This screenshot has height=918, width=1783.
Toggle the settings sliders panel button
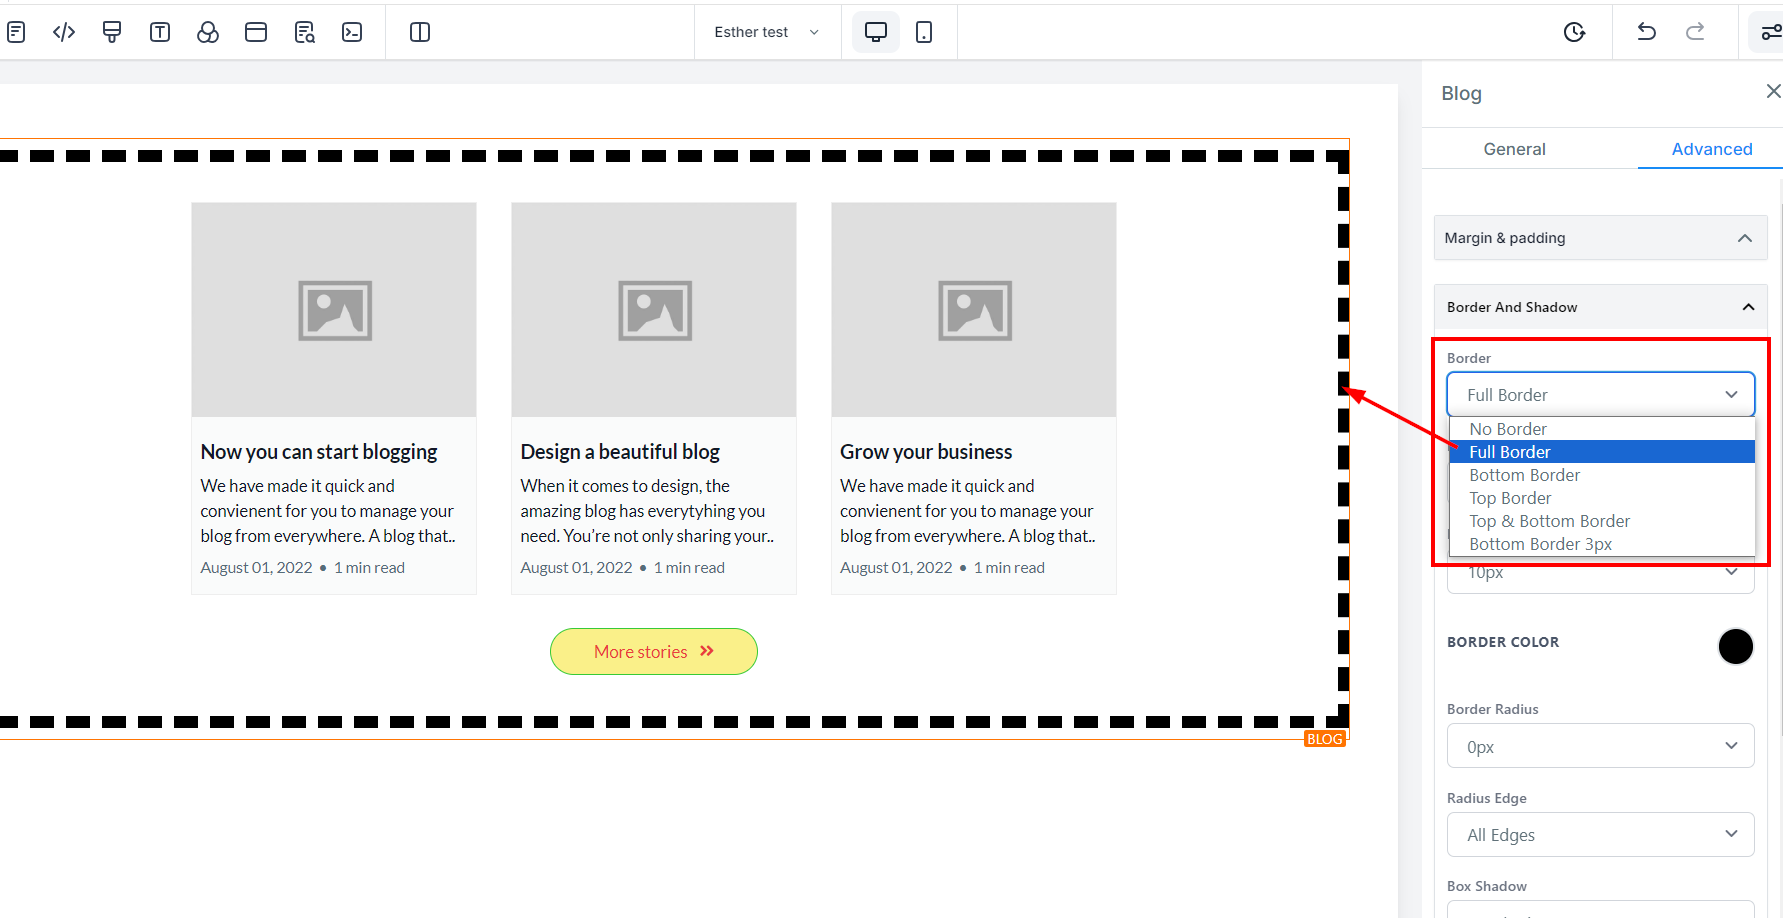click(1770, 32)
